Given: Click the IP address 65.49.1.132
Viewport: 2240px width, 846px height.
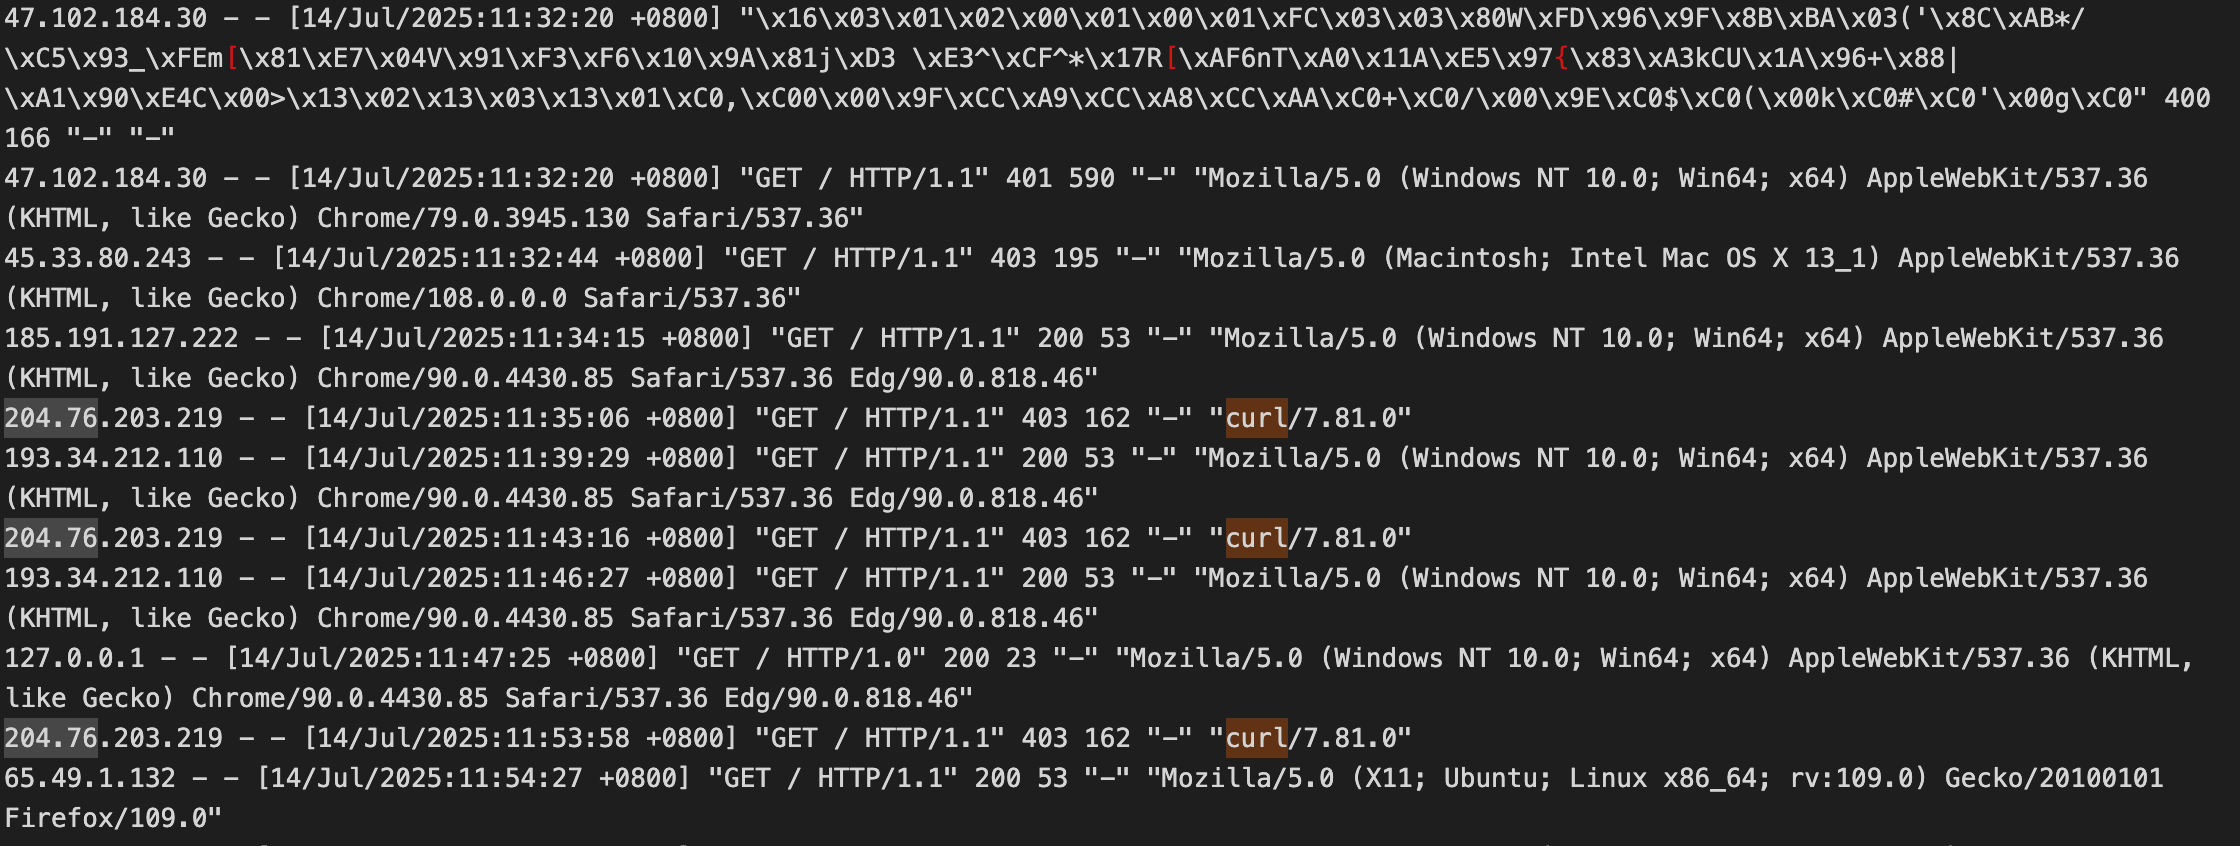Looking at the screenshot, I should (90, 778).
